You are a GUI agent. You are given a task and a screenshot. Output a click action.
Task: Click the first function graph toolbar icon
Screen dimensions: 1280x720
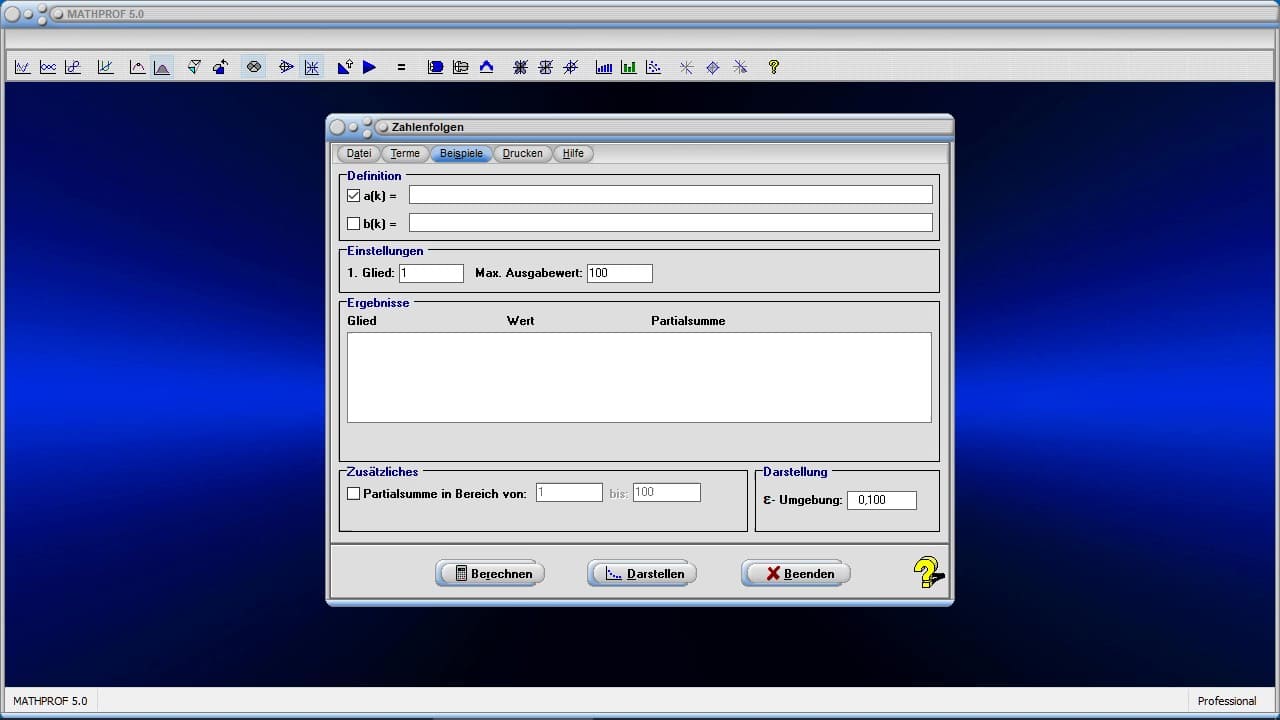(22, 67)
